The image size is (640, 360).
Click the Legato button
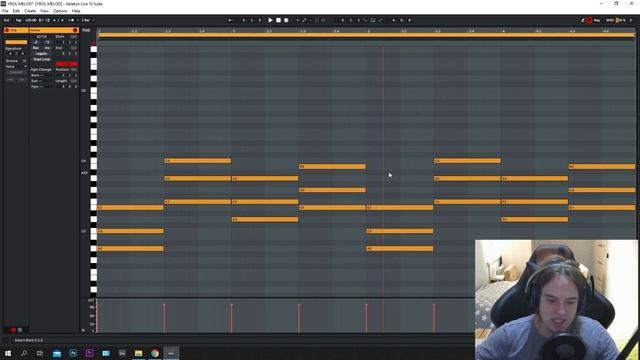[41, 53]
